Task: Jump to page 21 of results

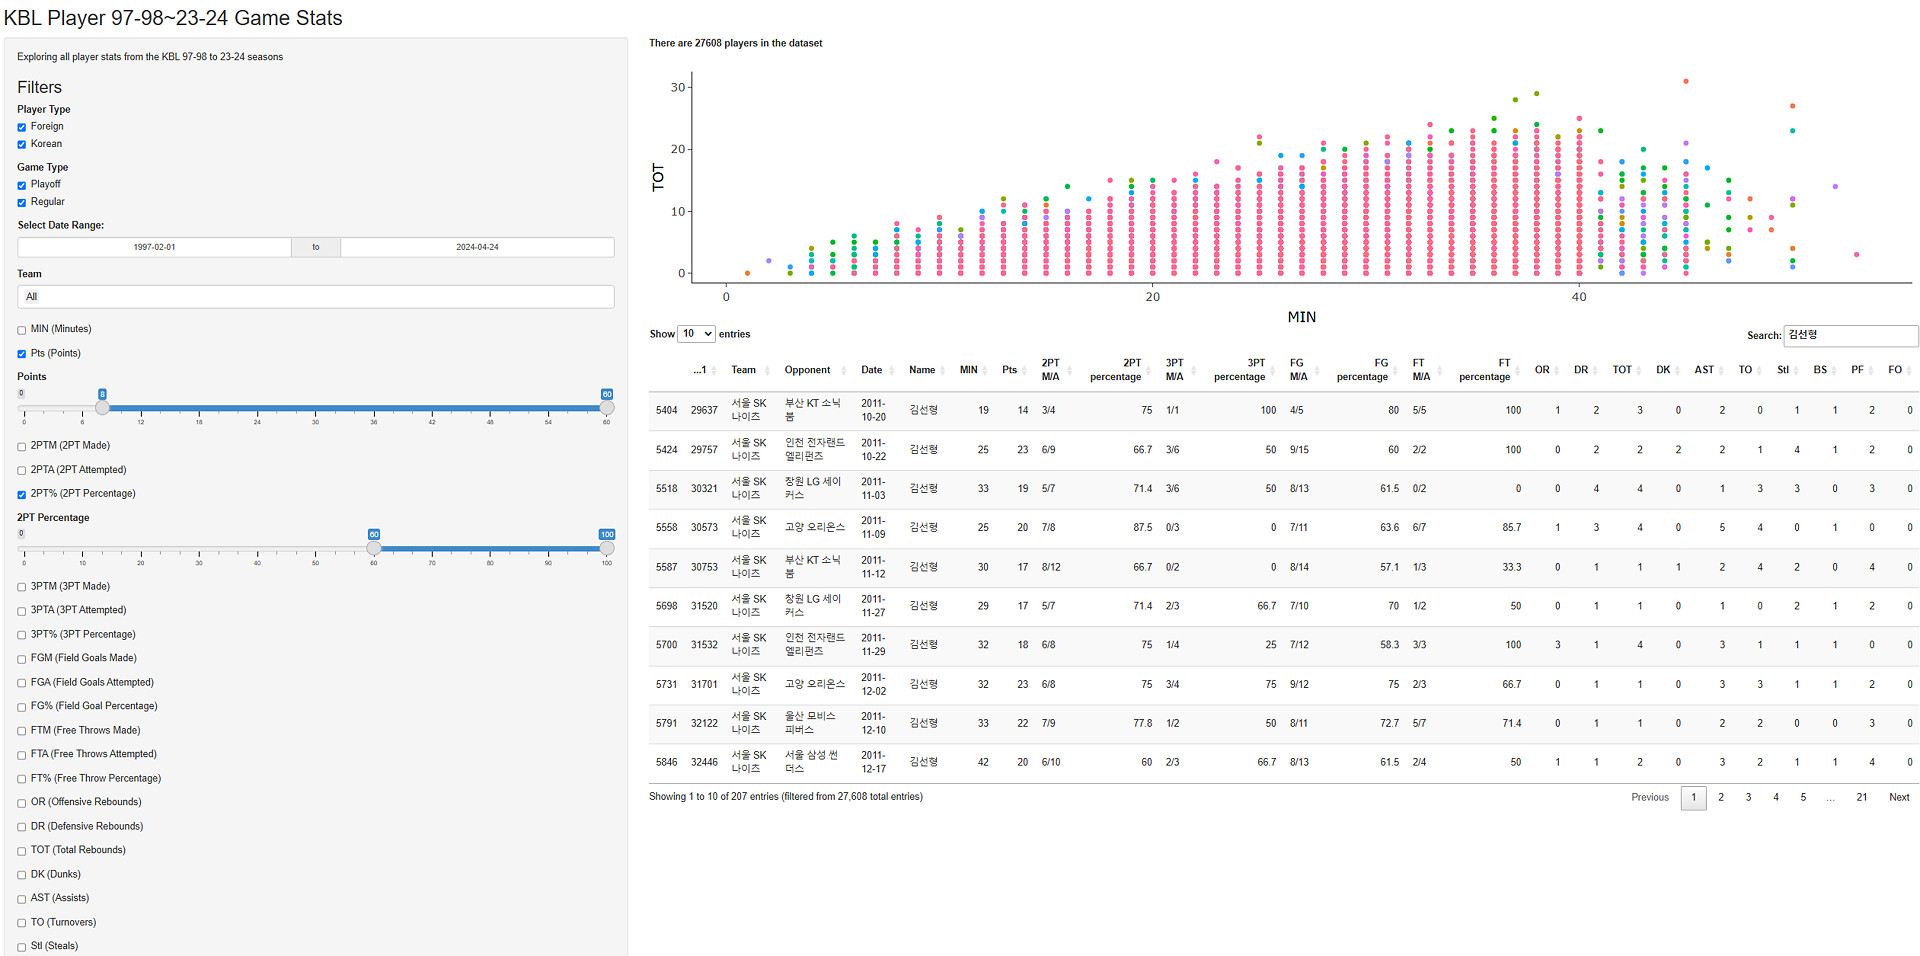Action: [1861, 798]
